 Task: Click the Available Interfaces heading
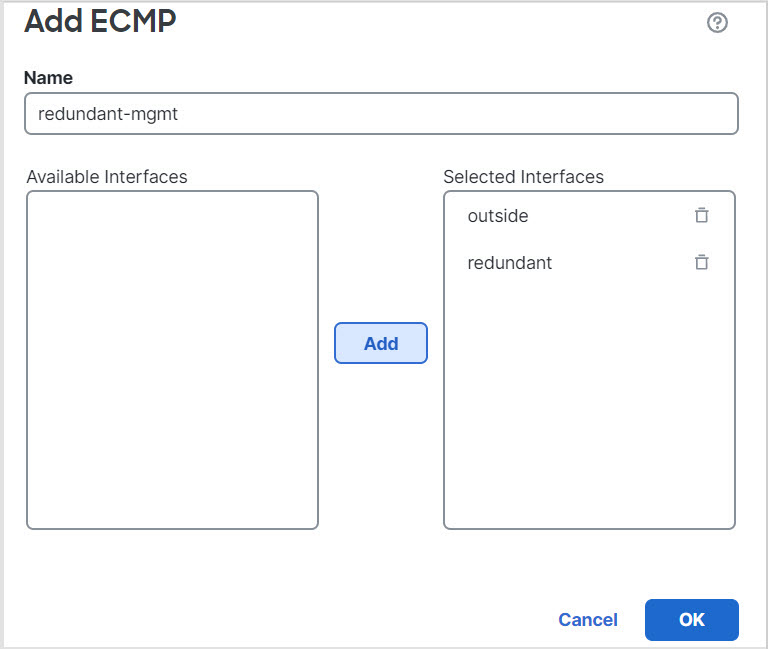107,177
